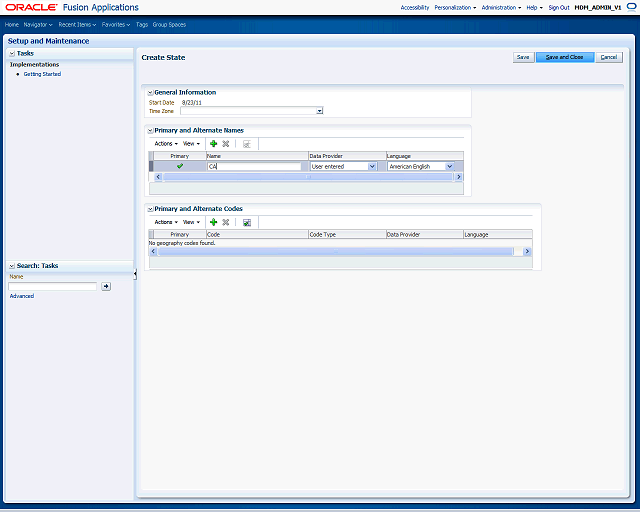The width and height of the screenshot is (640, 512).
Task: Click the Name input field containing CA
Action: (254, 166)
